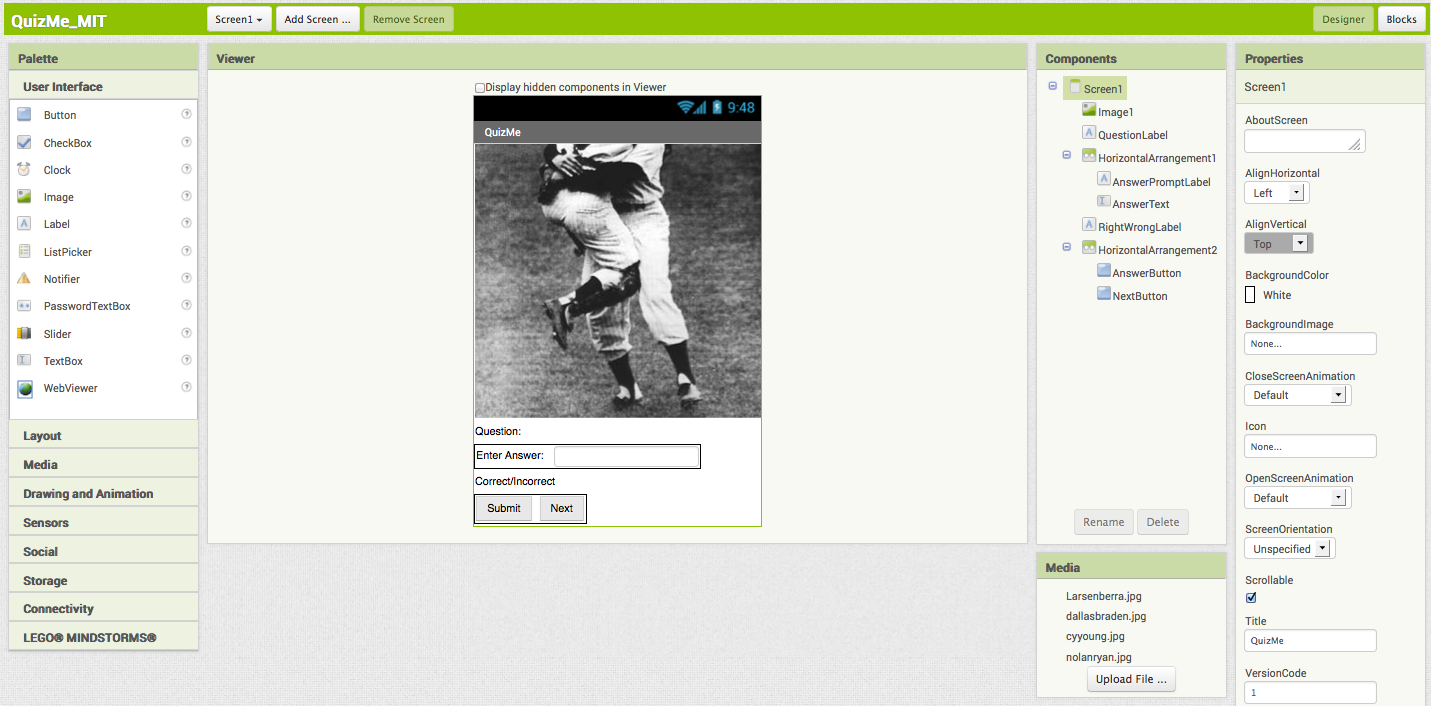
Task: Click the AboutScreen text area
Action: 1305,141
